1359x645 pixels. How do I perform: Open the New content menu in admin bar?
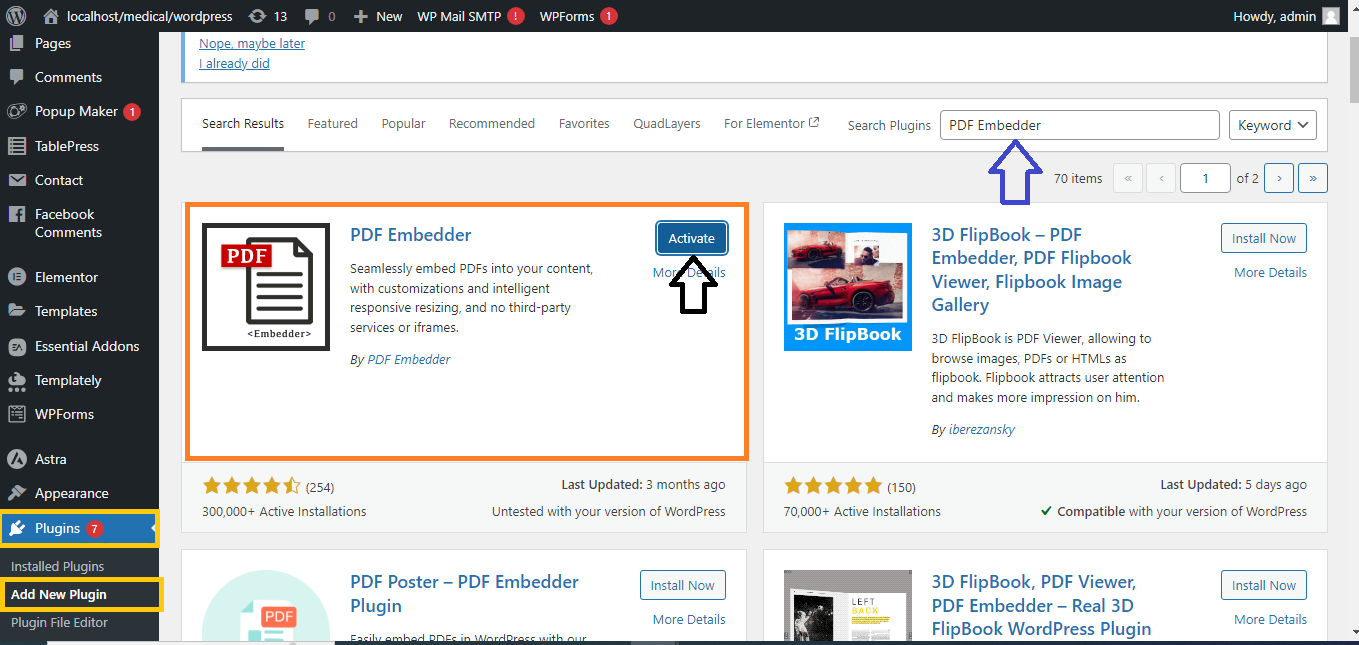[378, 16]
